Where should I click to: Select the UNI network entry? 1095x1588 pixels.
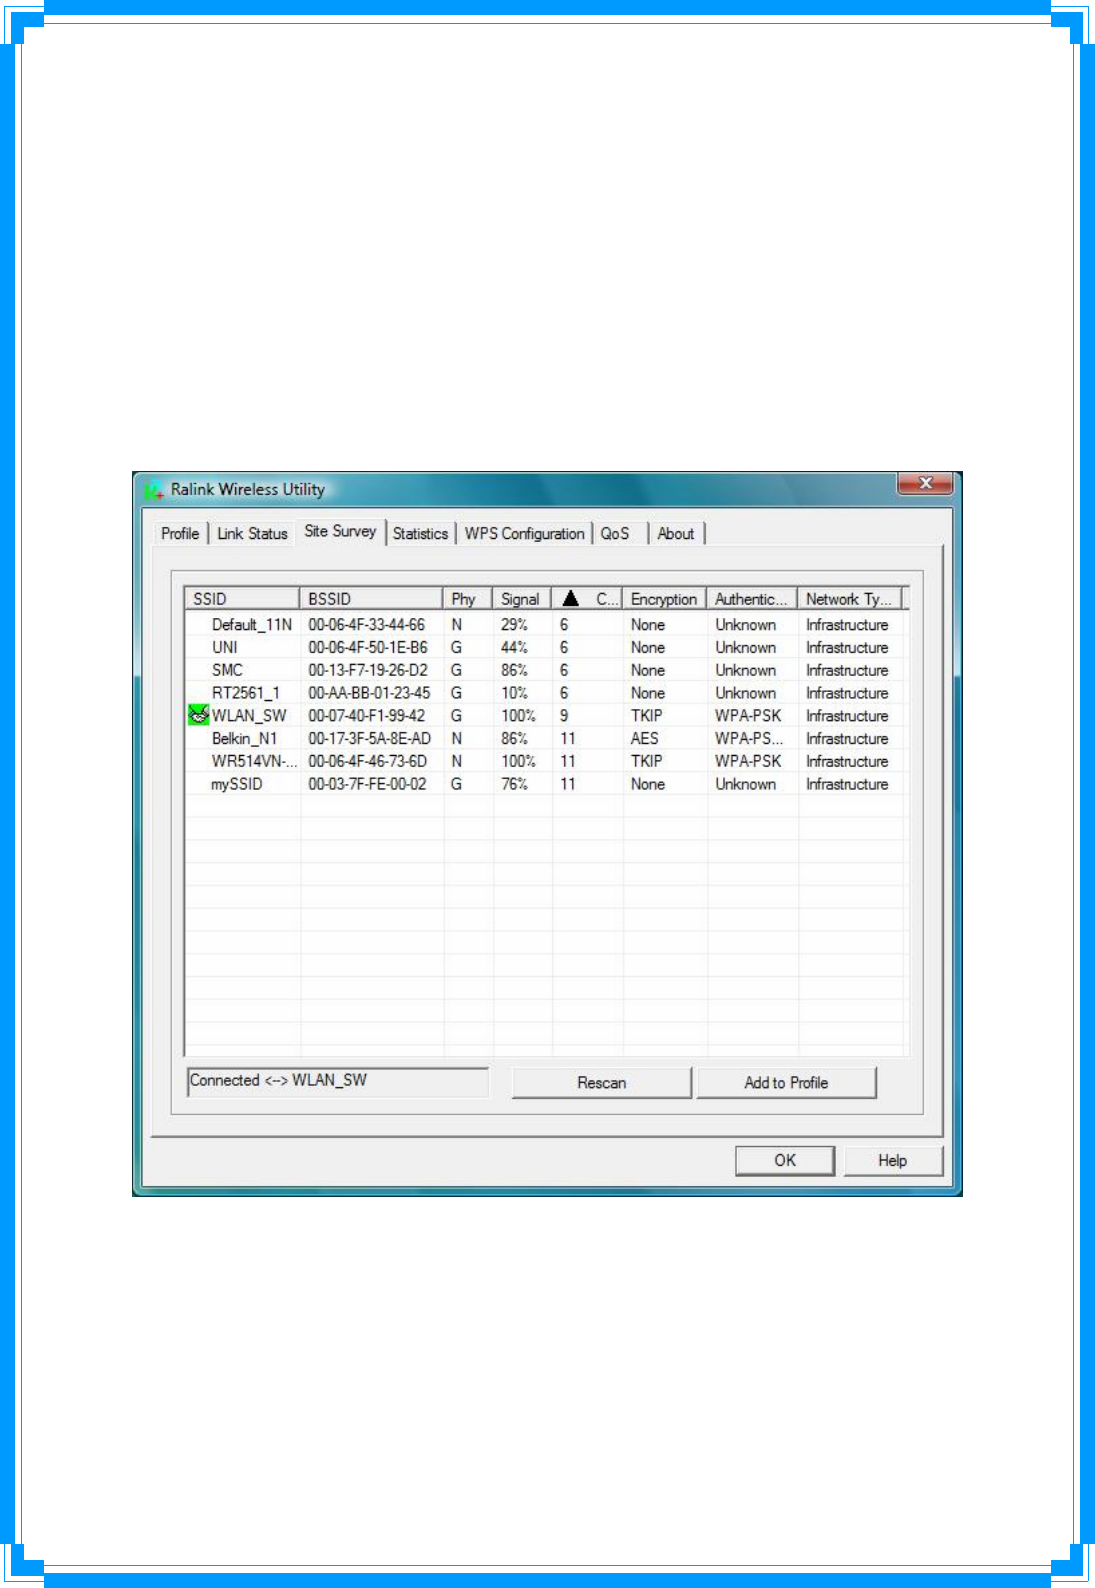point(225,648)
